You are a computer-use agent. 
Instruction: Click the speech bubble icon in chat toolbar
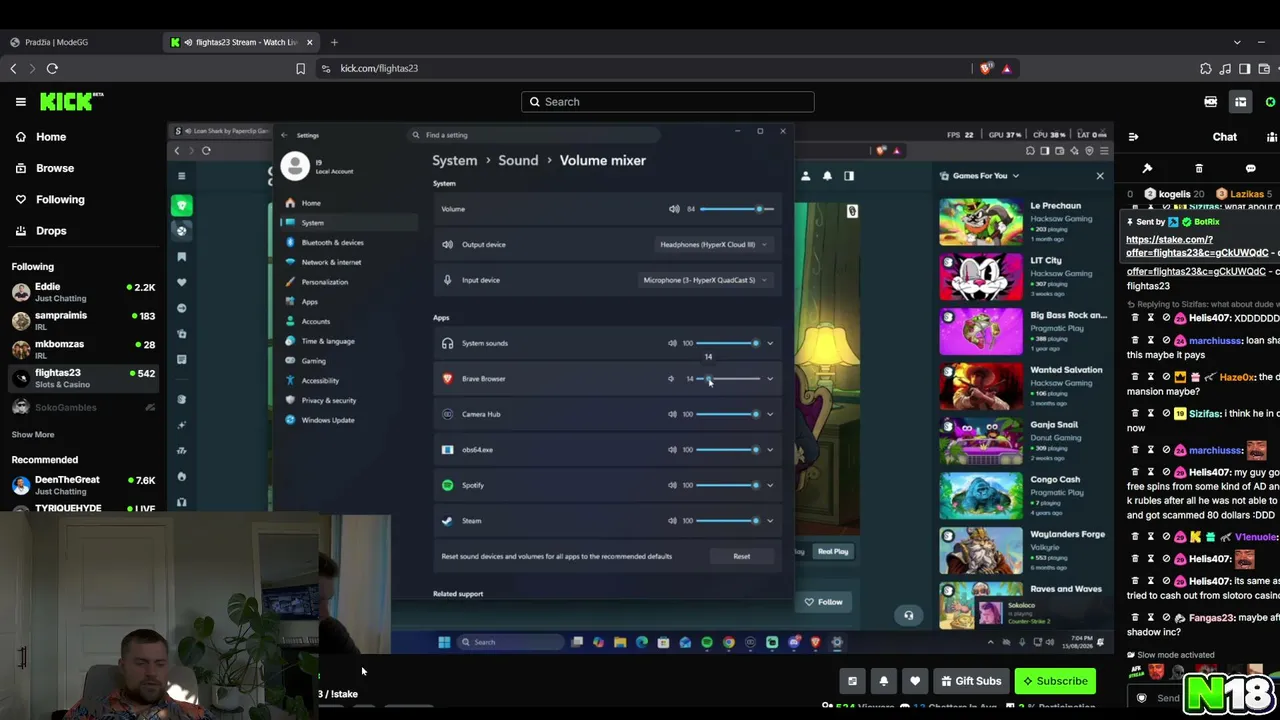tap(1250, 169)
